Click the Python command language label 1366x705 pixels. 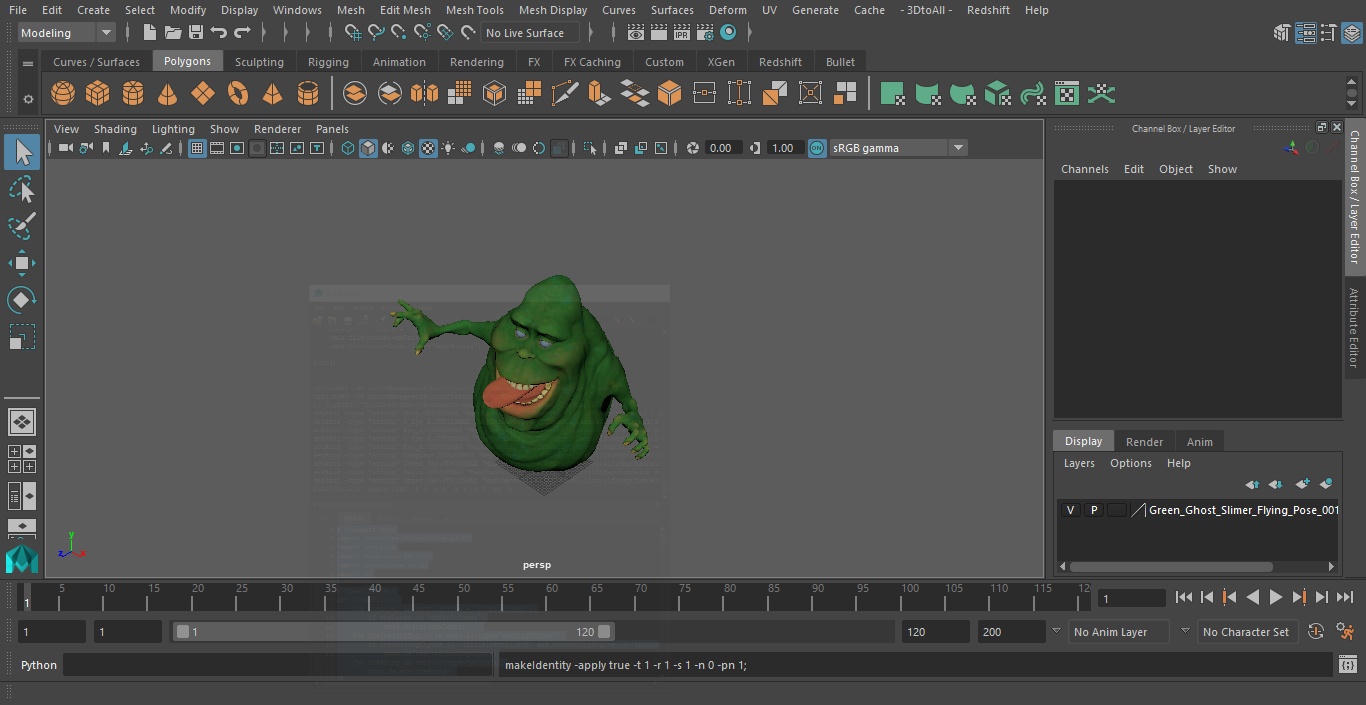click(39, 665)
